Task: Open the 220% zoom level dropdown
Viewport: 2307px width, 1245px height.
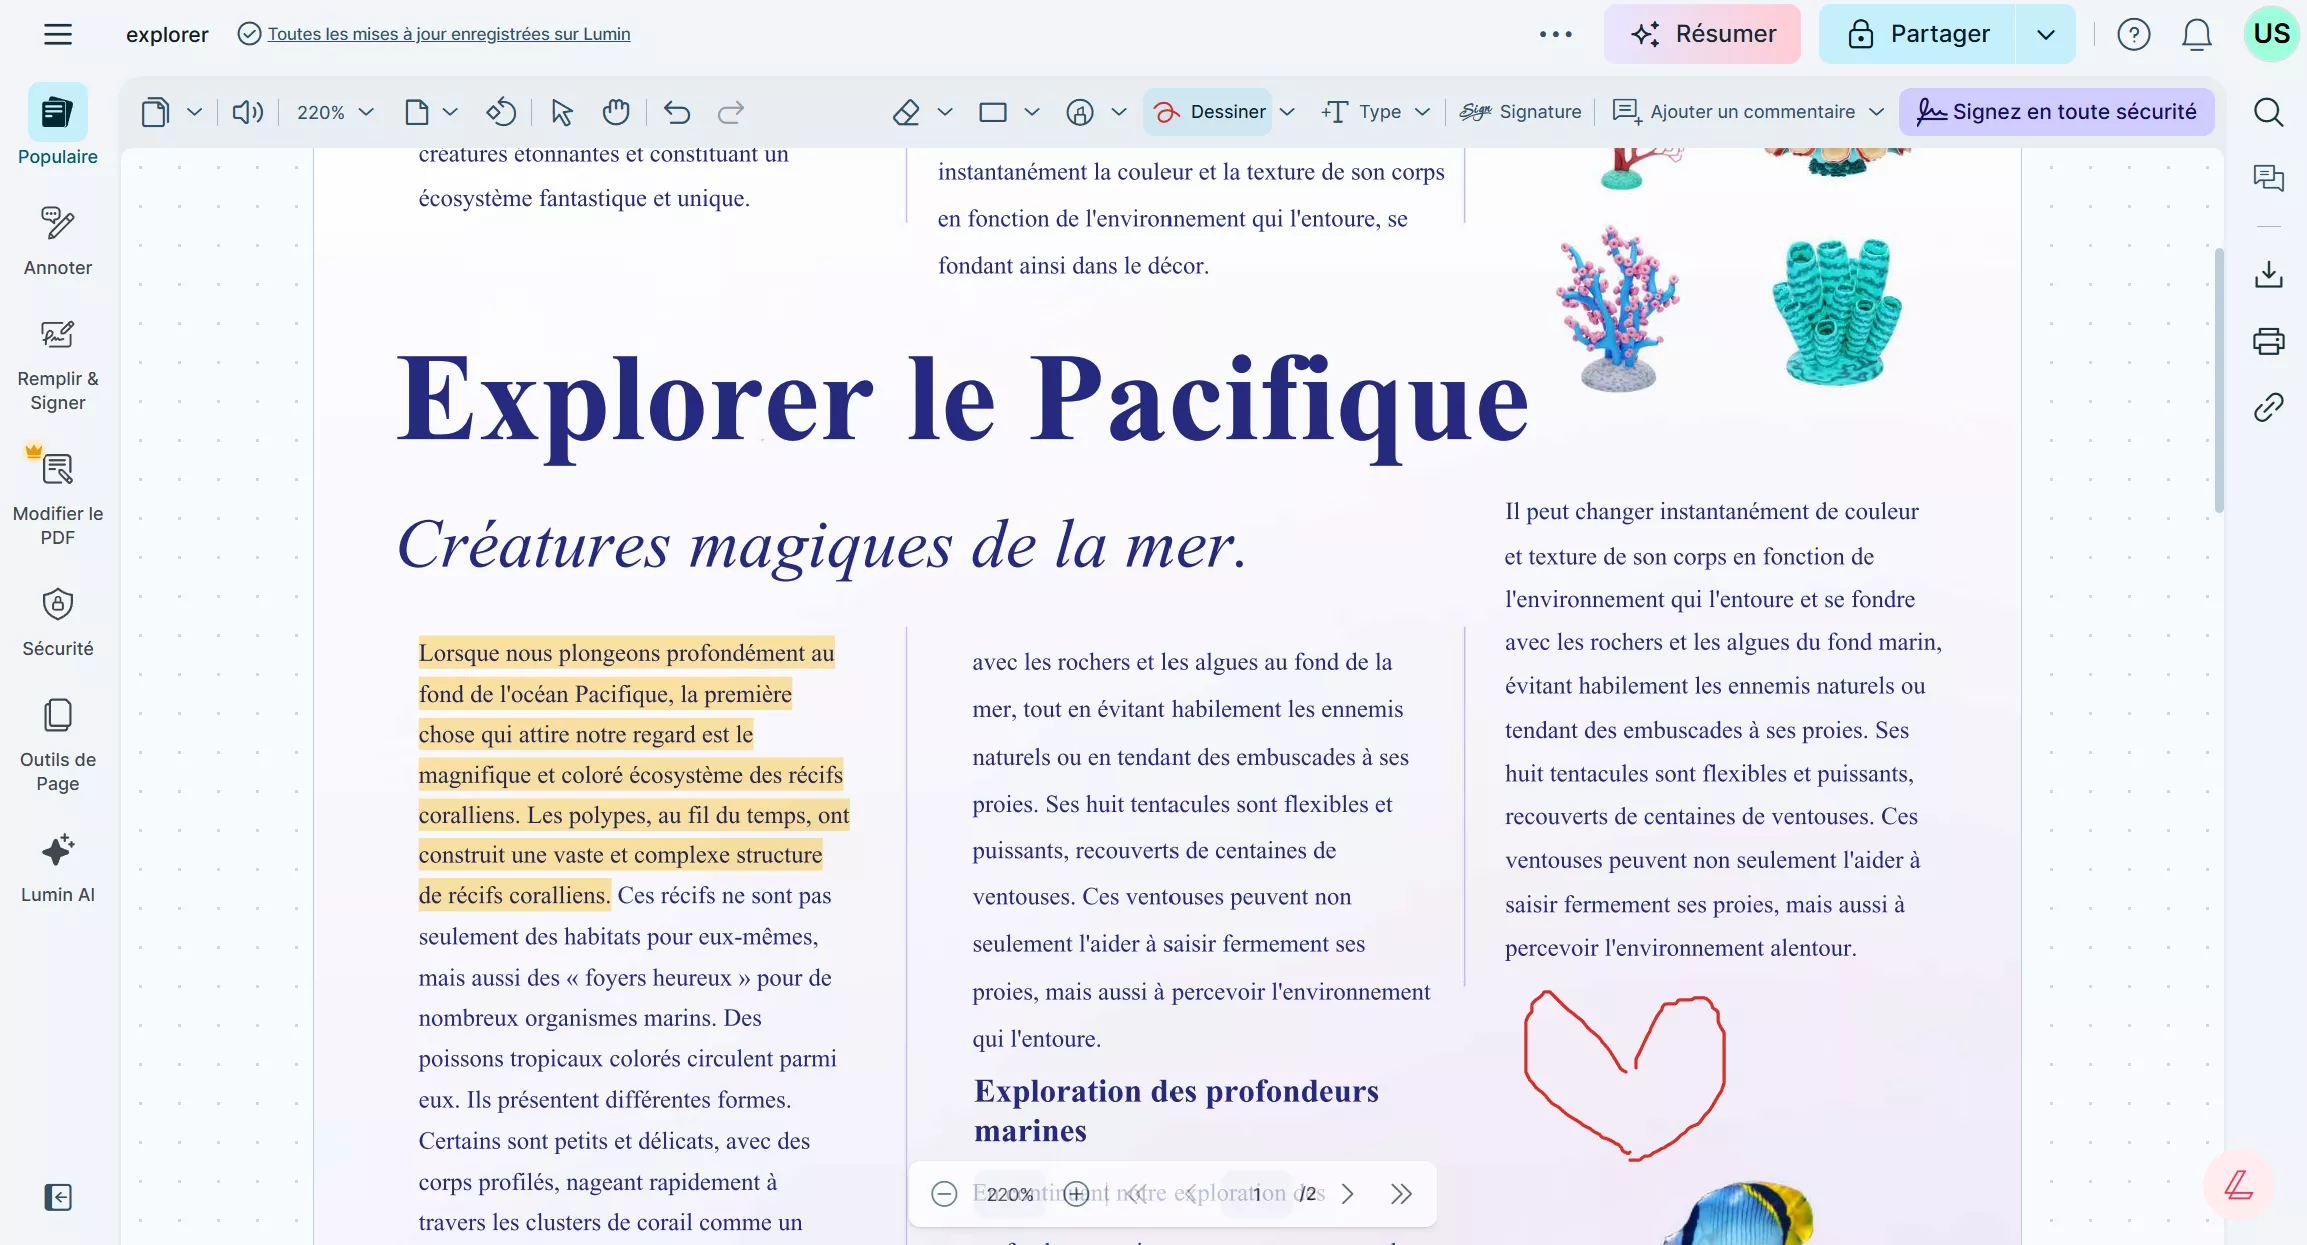Action: (x=335, y=112)
